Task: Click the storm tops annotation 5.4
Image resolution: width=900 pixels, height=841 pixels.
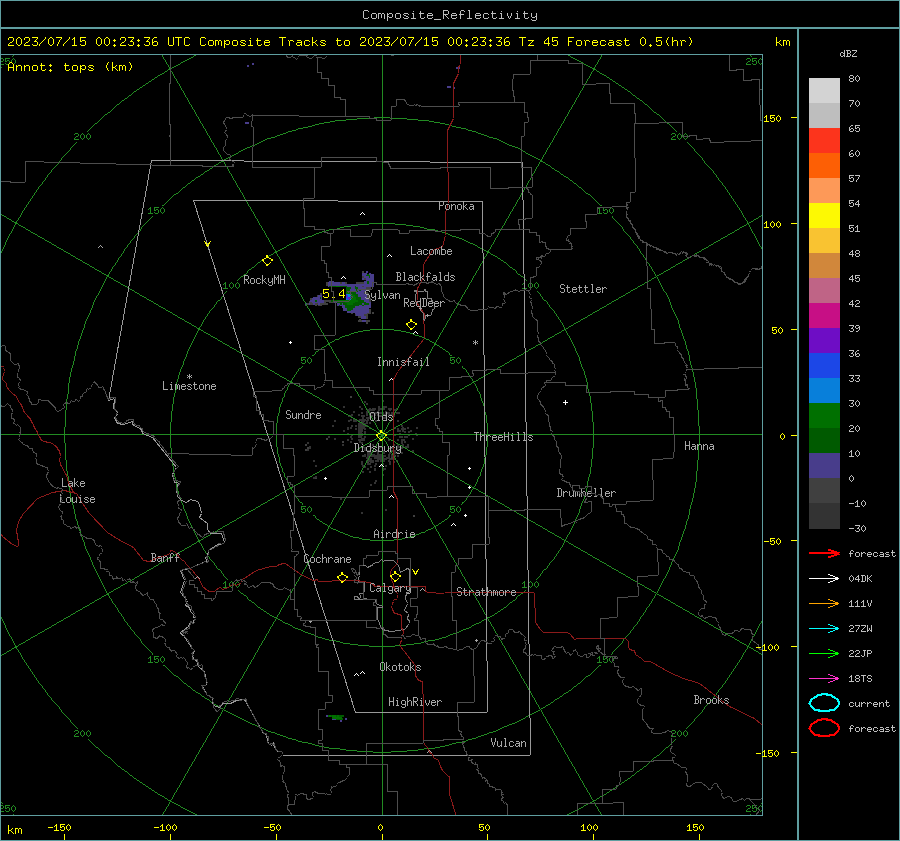Action: click(334, 294)
